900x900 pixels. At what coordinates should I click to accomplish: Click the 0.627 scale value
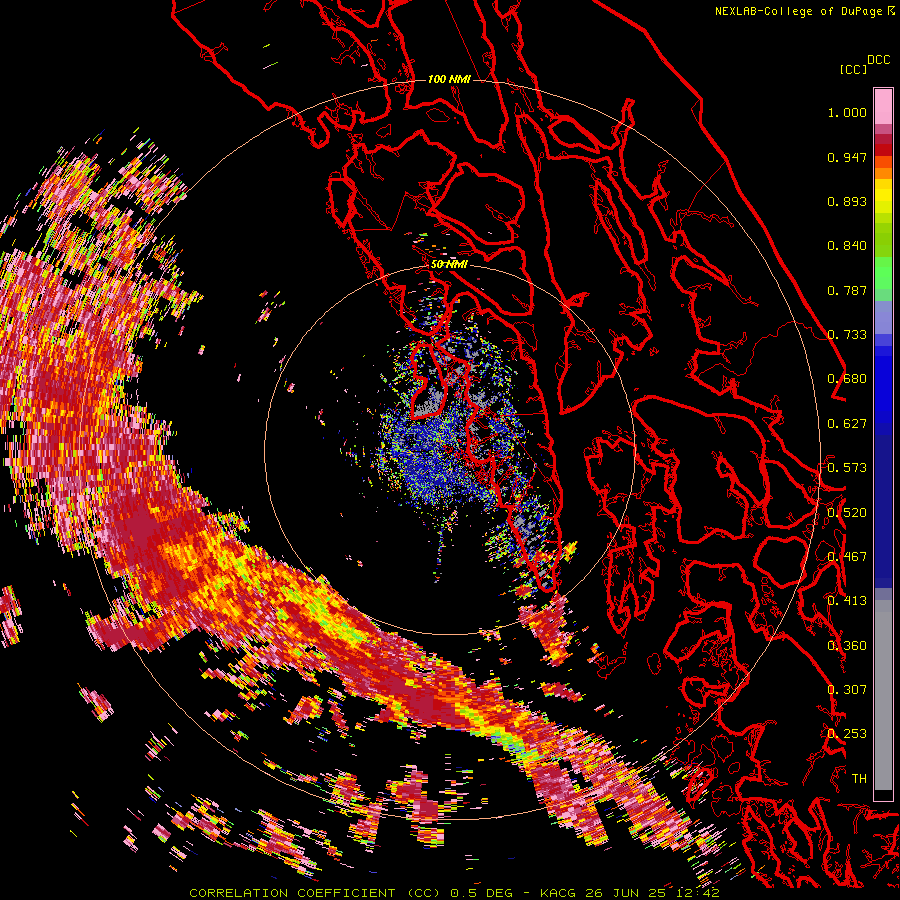pos(847,424)
